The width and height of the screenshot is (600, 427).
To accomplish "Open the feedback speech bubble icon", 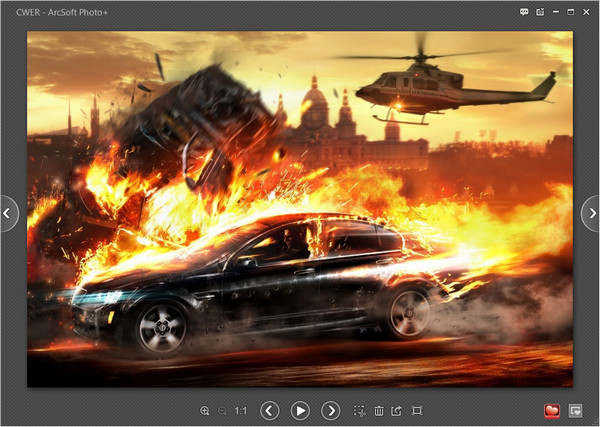I will 524,12.
